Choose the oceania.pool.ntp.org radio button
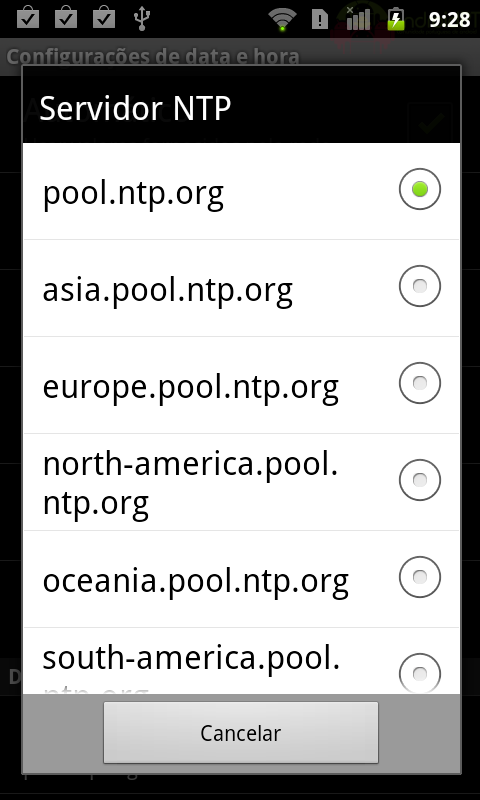Screen dimensions: 480x800 [x=419, y=577]
